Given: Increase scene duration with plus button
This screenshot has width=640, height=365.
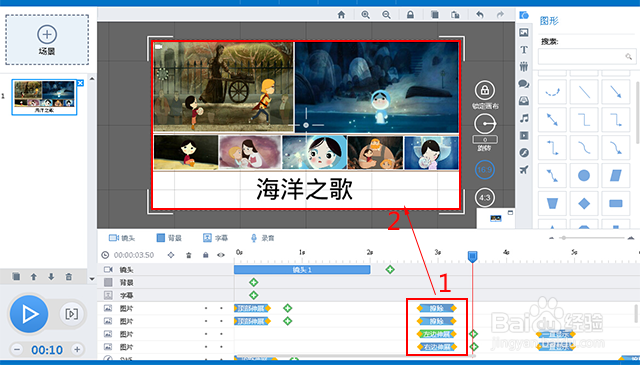Looking at the screenshot, I should (x=77, y=349).
